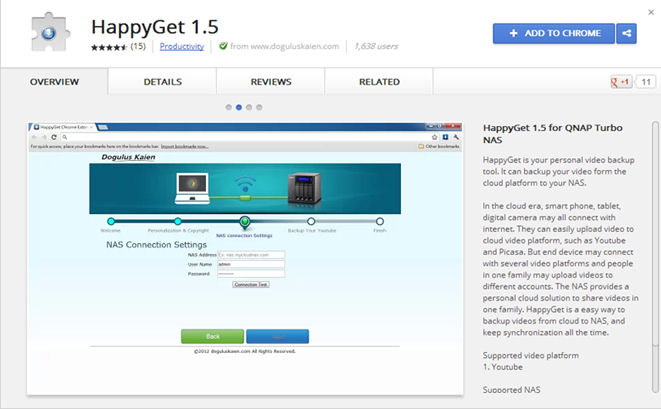The width and height of the screenshot is (661, 409).
Task: Open the Related tab
Action: pos(379,82)
